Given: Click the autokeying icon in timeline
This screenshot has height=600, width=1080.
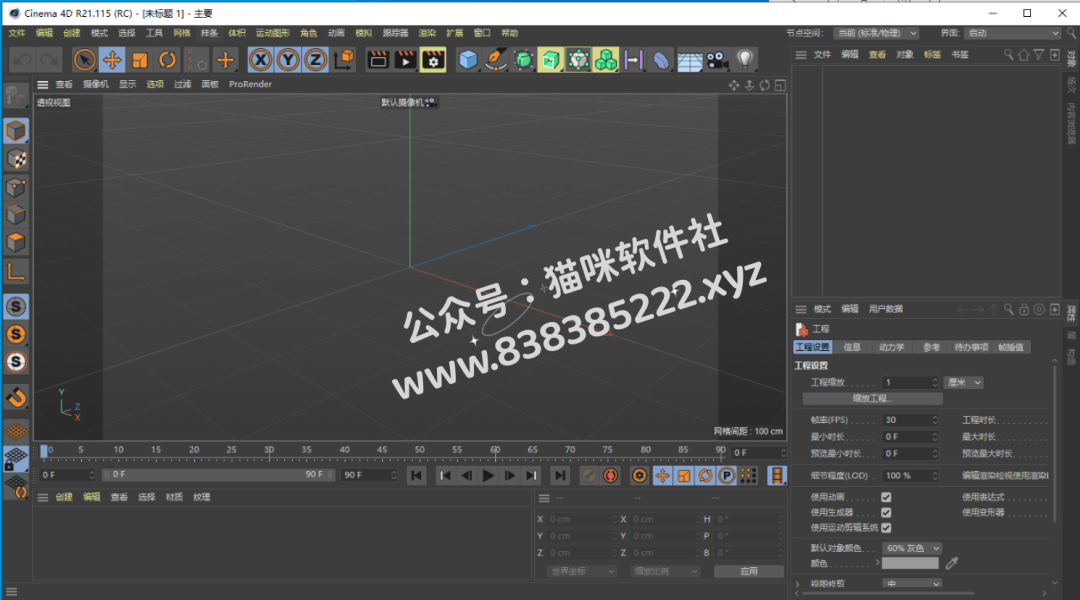Looking at the screenshot, I should click(x=610, y=475).
